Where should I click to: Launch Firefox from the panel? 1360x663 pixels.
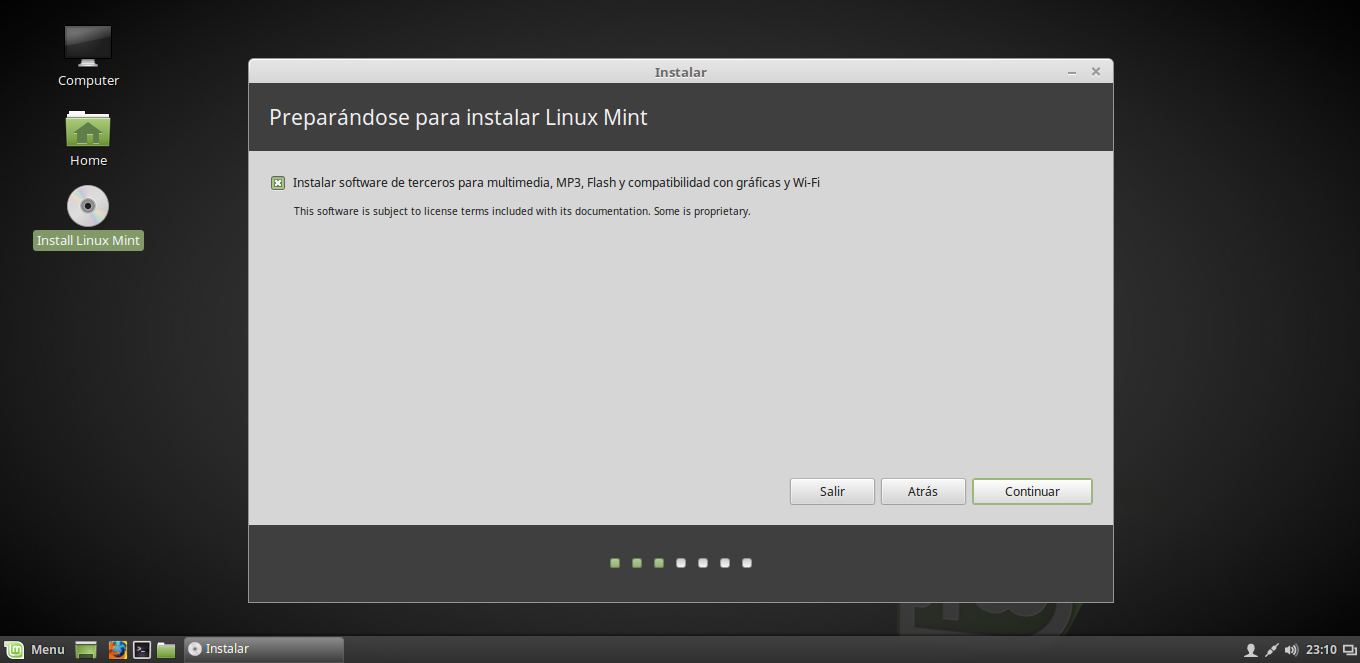pyautogui.click(x=118, y=650)
